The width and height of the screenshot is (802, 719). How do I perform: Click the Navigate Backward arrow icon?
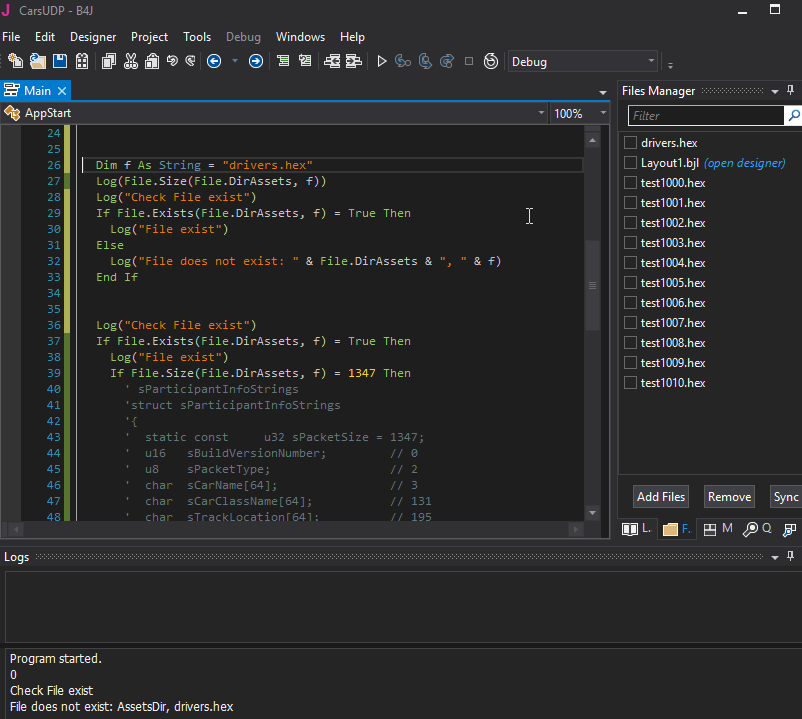[x=213, y=61]
